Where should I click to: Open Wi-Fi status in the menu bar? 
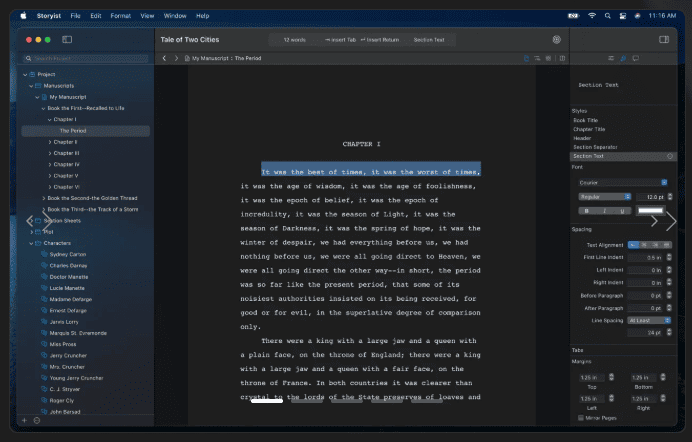[592, 16]
